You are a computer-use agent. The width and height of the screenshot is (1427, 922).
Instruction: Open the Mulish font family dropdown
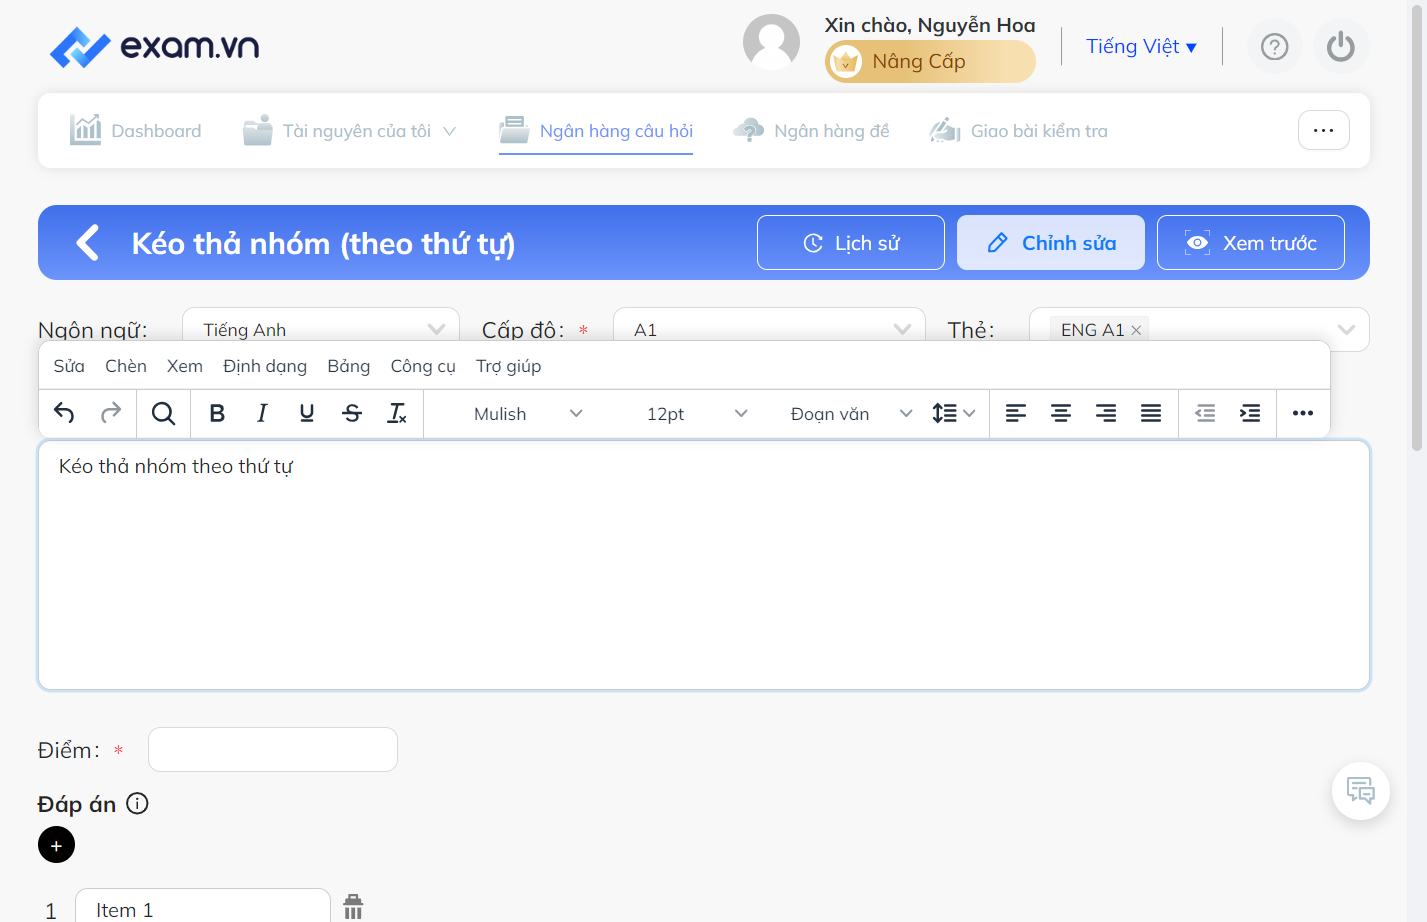pyautogui.click(x=528, y=413)
